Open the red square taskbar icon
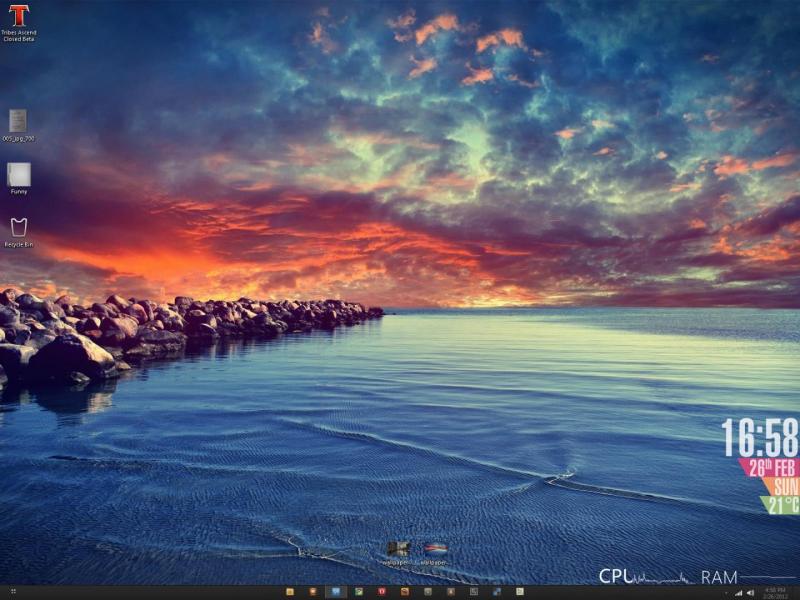The image size is (800, 600). coord(382,592)
